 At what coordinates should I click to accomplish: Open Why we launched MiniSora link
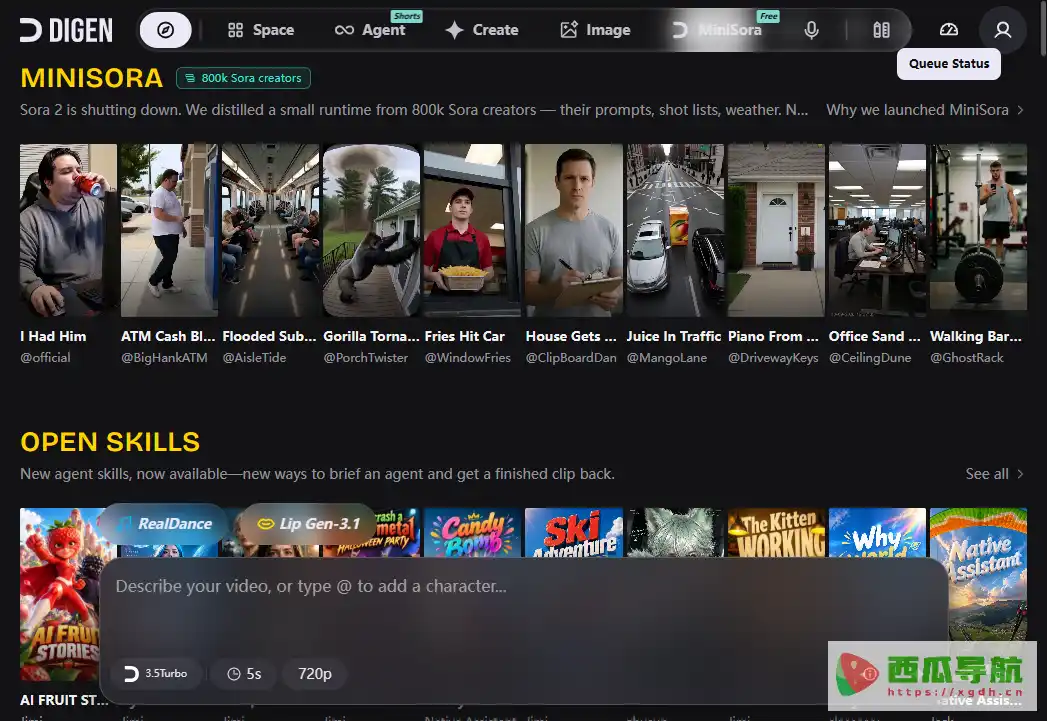(x=924, y=109)
